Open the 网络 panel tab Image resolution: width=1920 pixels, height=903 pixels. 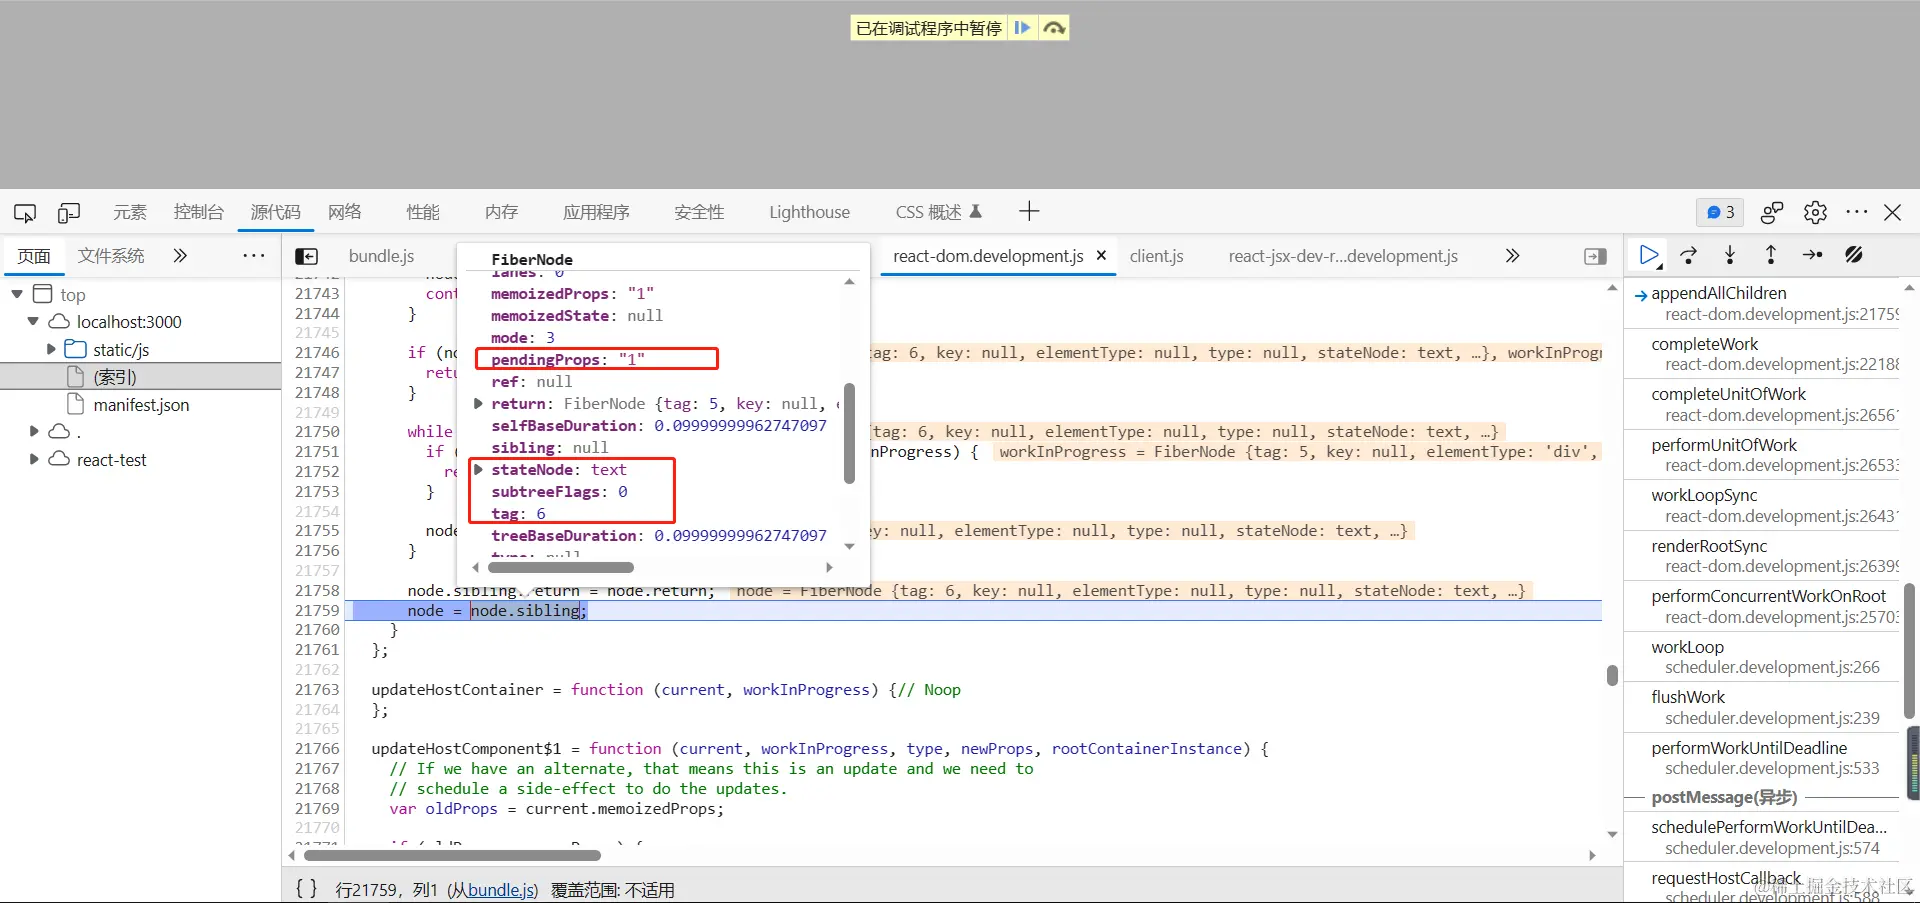[x=345, y=212]
